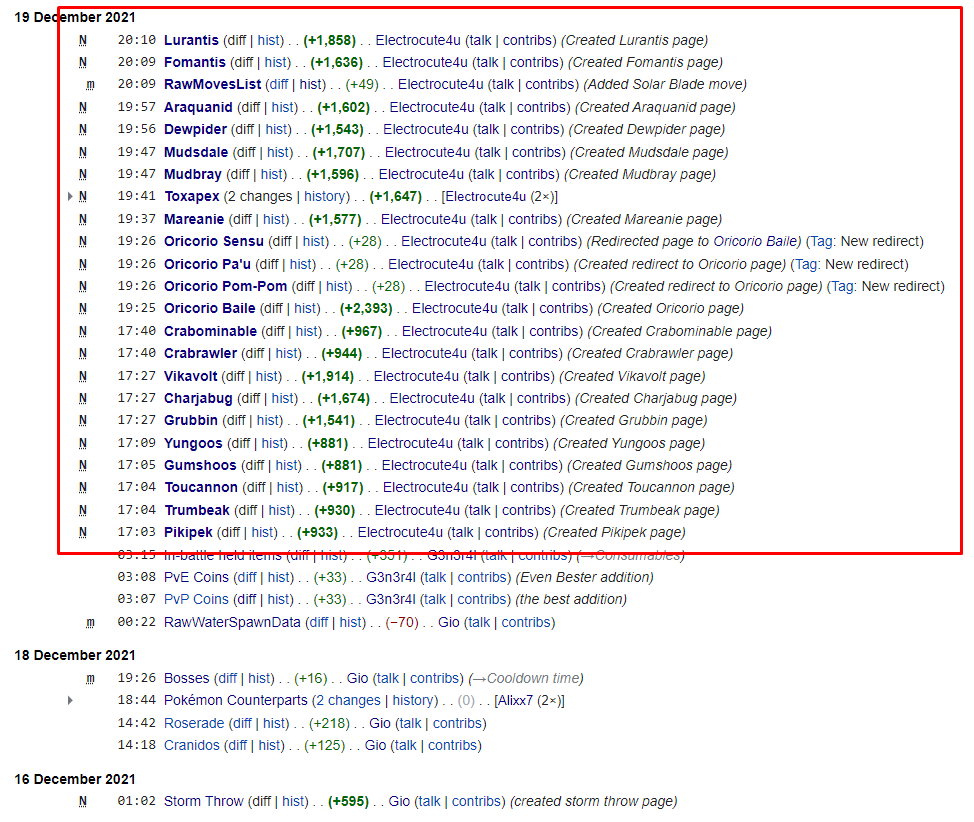Click the m minor-edit marker beside RawWaterSpawnData

[90, 623]
